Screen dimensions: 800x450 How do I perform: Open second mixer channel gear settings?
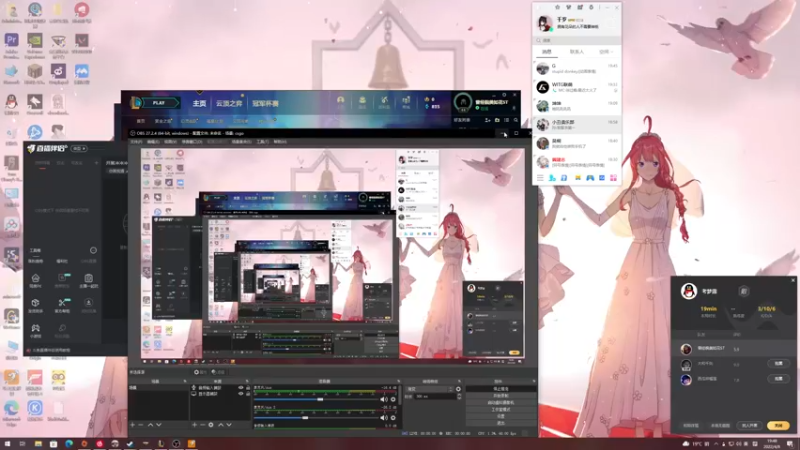393,418
